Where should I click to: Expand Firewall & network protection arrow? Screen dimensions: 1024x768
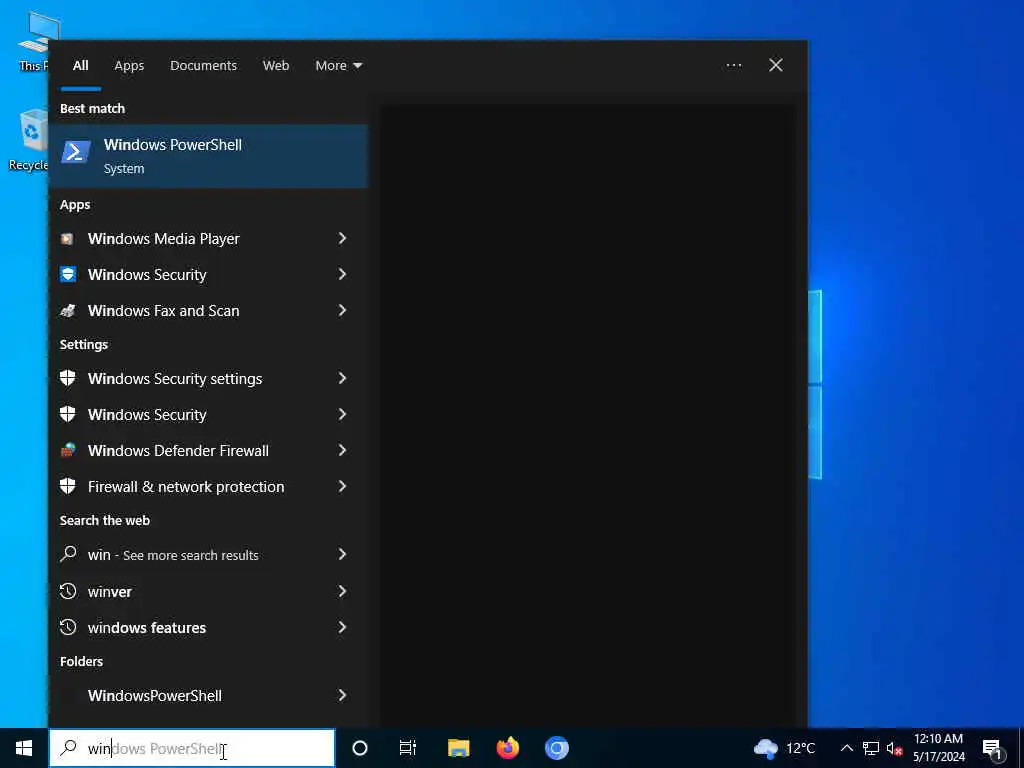click(x=342, y=486)
